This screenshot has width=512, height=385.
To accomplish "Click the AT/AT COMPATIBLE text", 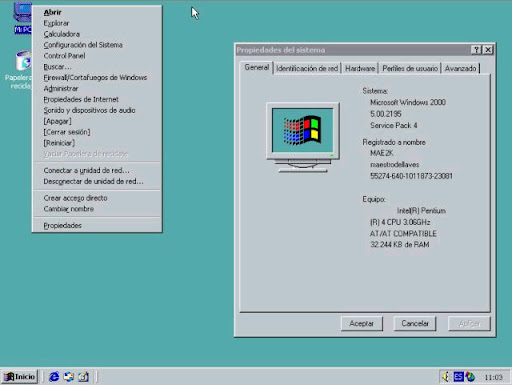I will point(403,233).
